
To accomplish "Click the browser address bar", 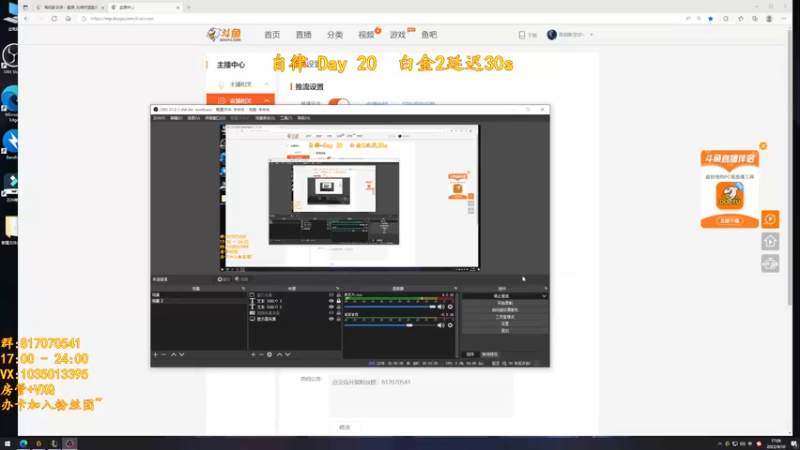I will [383, 18].
